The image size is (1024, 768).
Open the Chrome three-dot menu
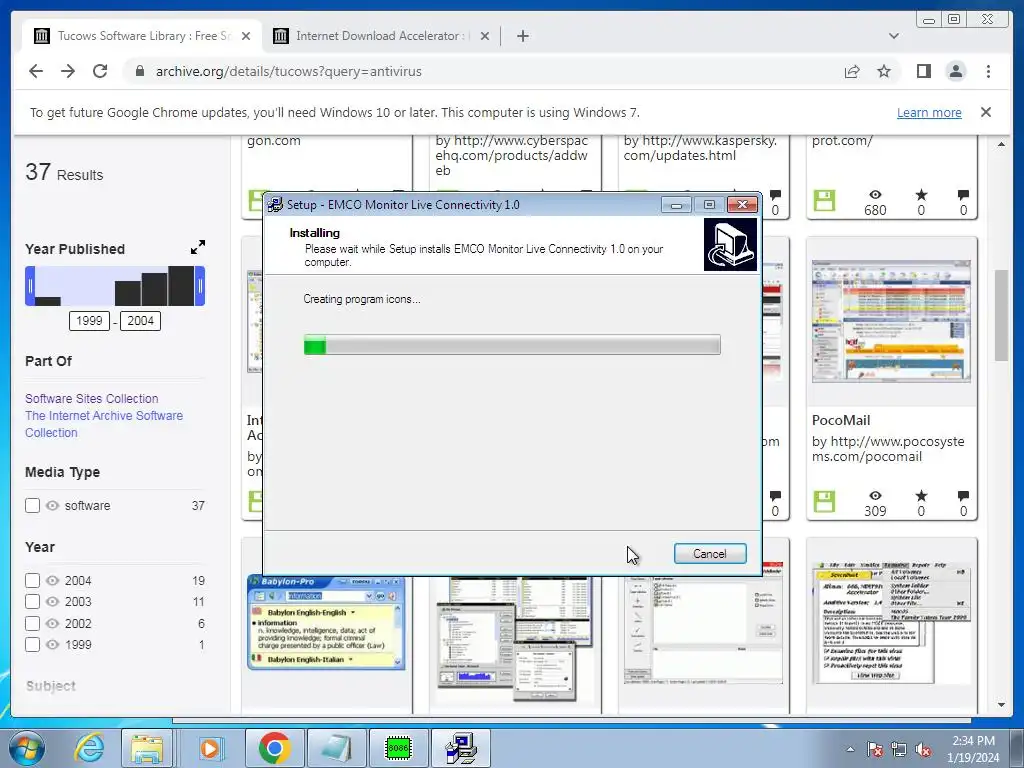988,71
